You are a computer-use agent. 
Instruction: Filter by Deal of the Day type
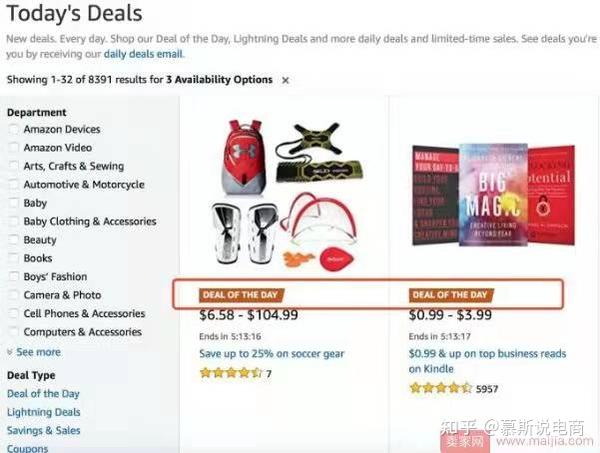(43, 394)
